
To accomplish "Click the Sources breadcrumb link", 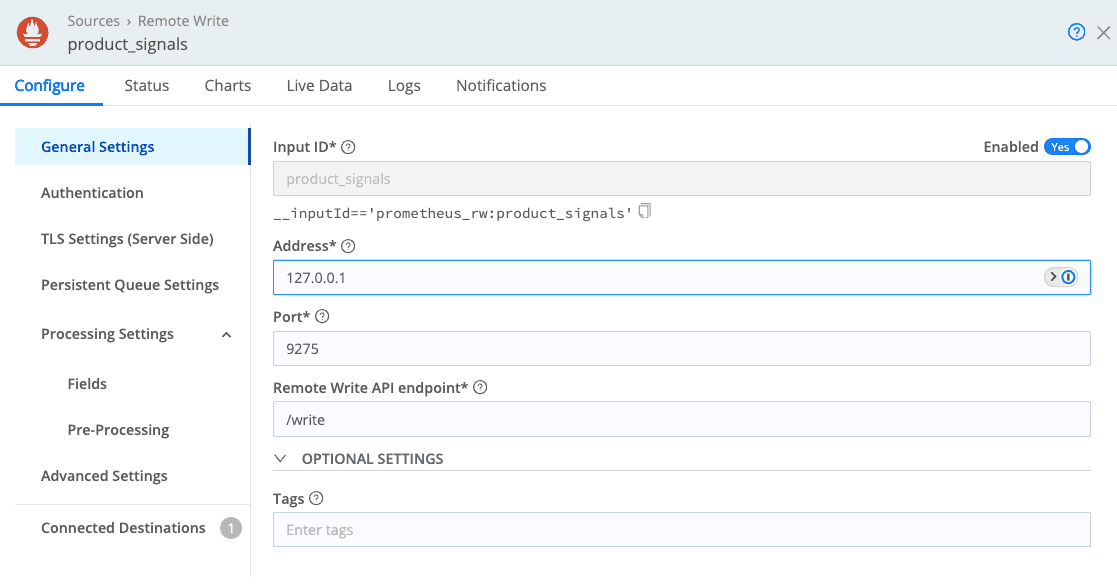I will pyautogui.click(x=94, y=20).
